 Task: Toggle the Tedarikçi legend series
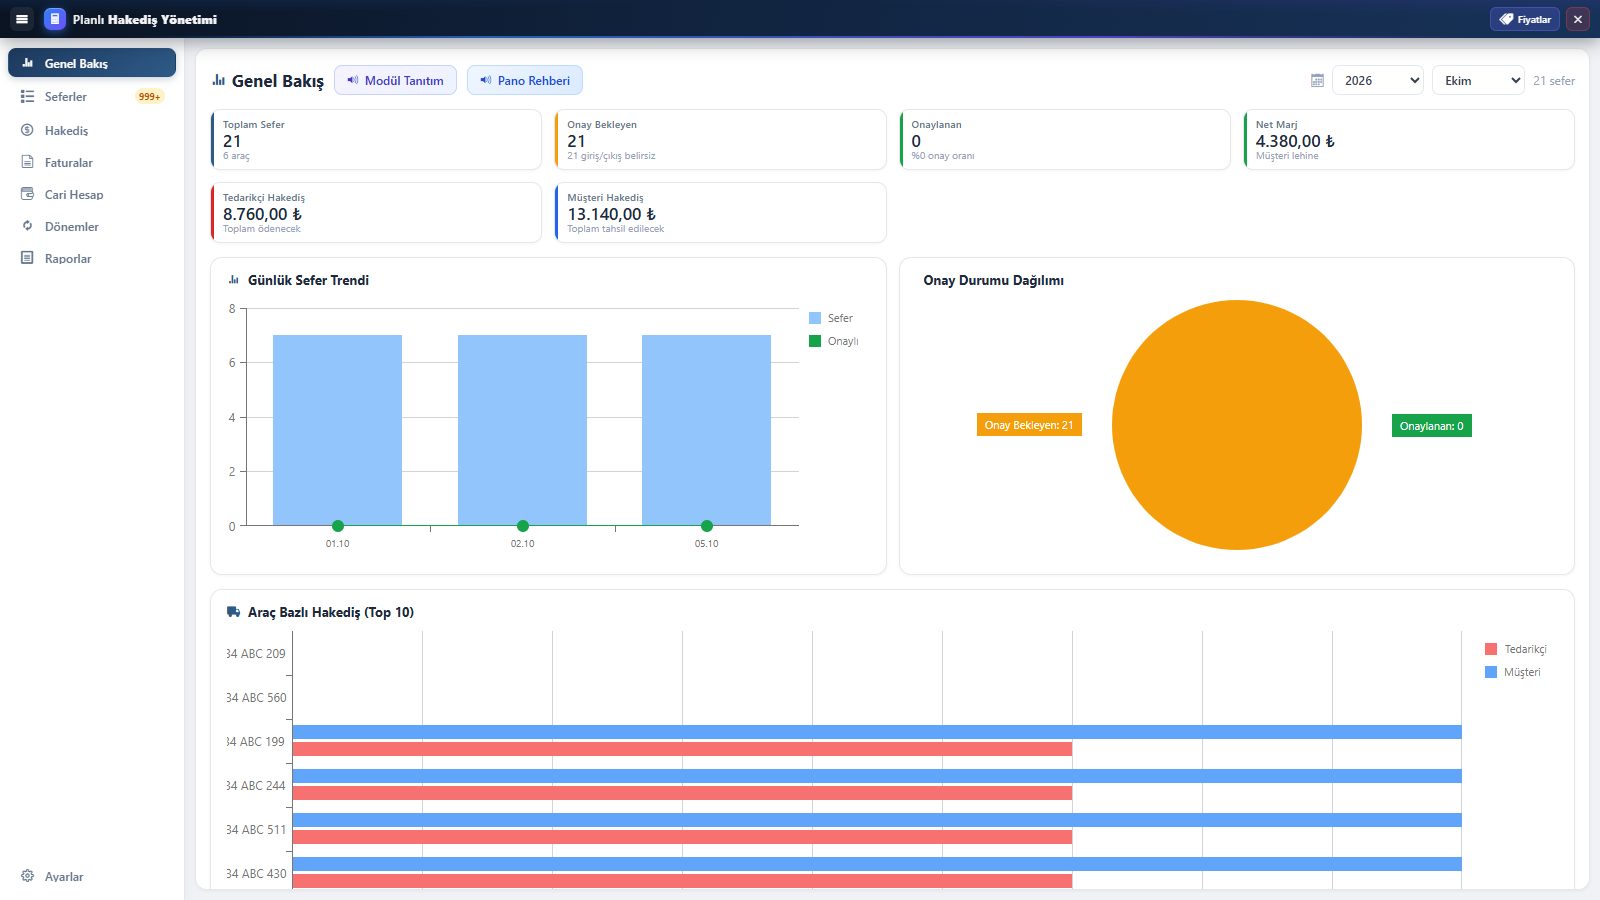(1516, 649)
